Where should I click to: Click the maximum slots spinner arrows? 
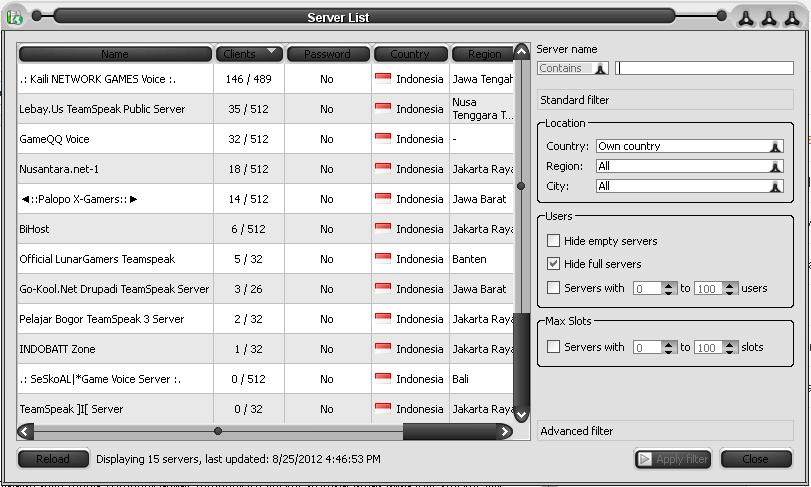click(729, 347)
